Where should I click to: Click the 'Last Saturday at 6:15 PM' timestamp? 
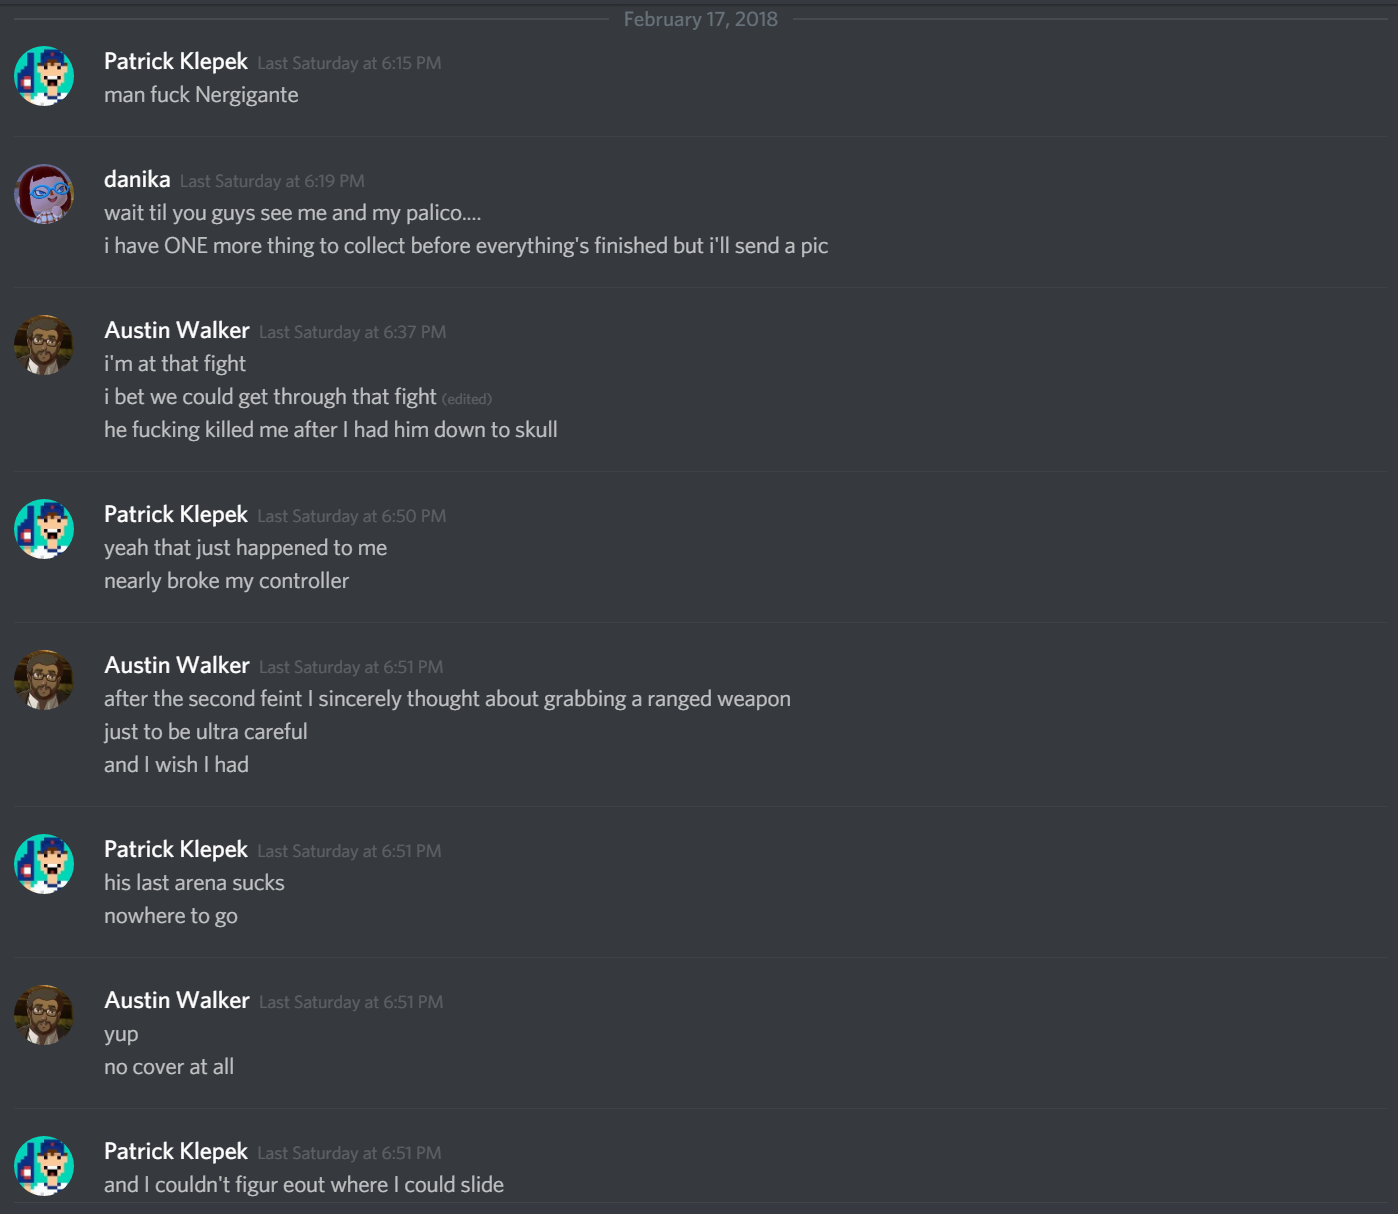click(349, 63)
